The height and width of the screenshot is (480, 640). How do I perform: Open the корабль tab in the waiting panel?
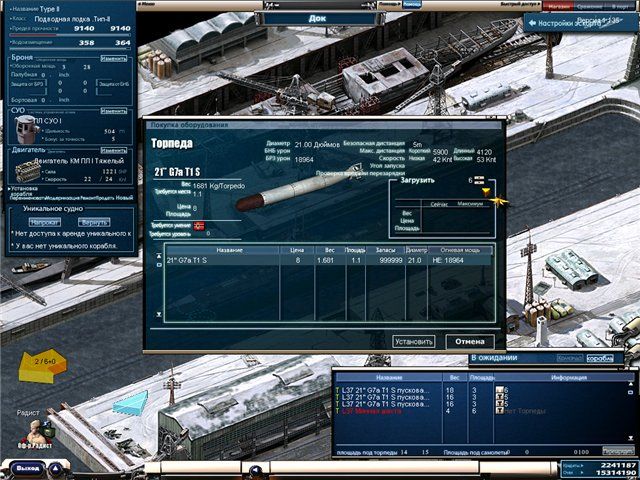[599, 357]
